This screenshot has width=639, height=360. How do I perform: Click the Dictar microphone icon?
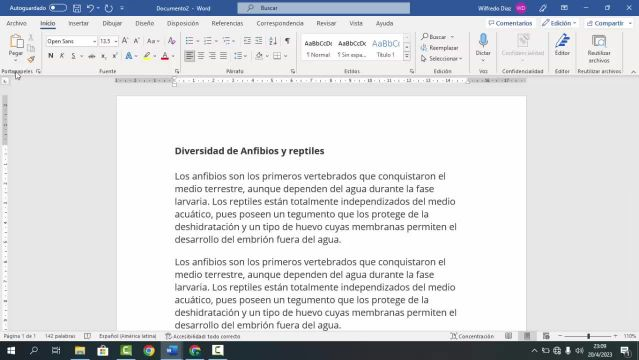tap(483, 41)
